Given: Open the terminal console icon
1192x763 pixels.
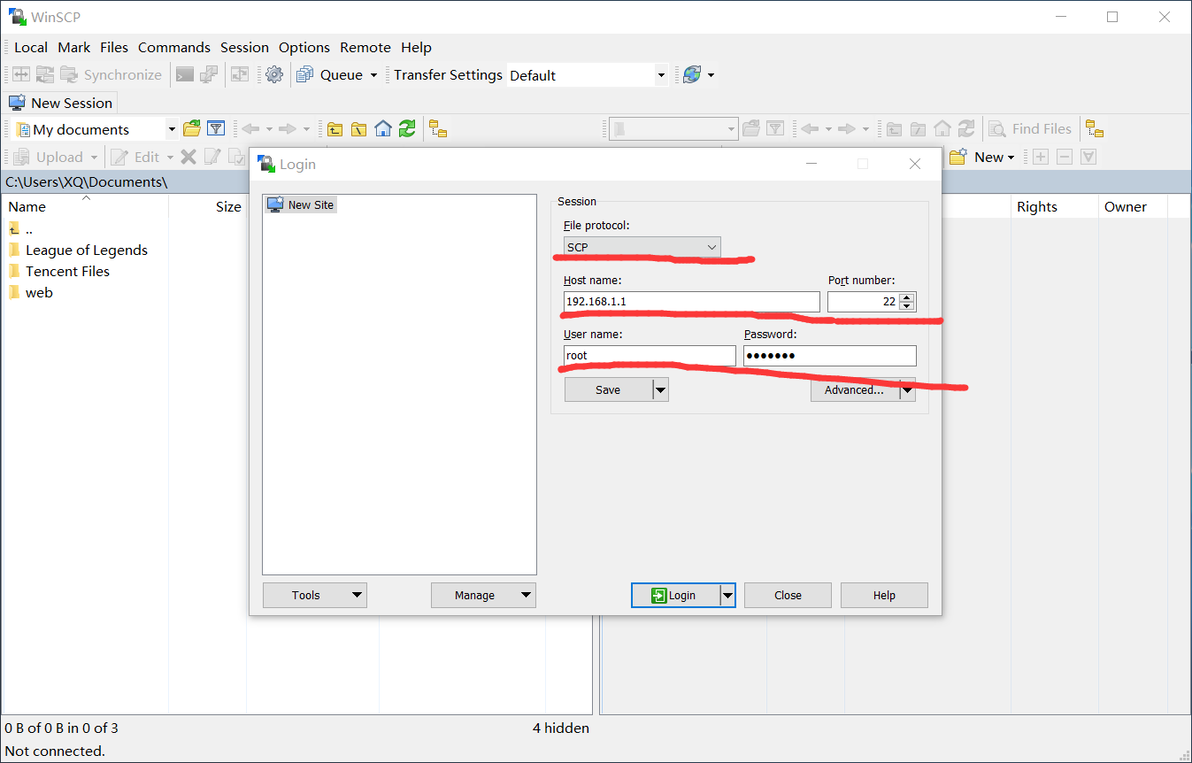Looking at the screenshot, I should click(185, 74).
